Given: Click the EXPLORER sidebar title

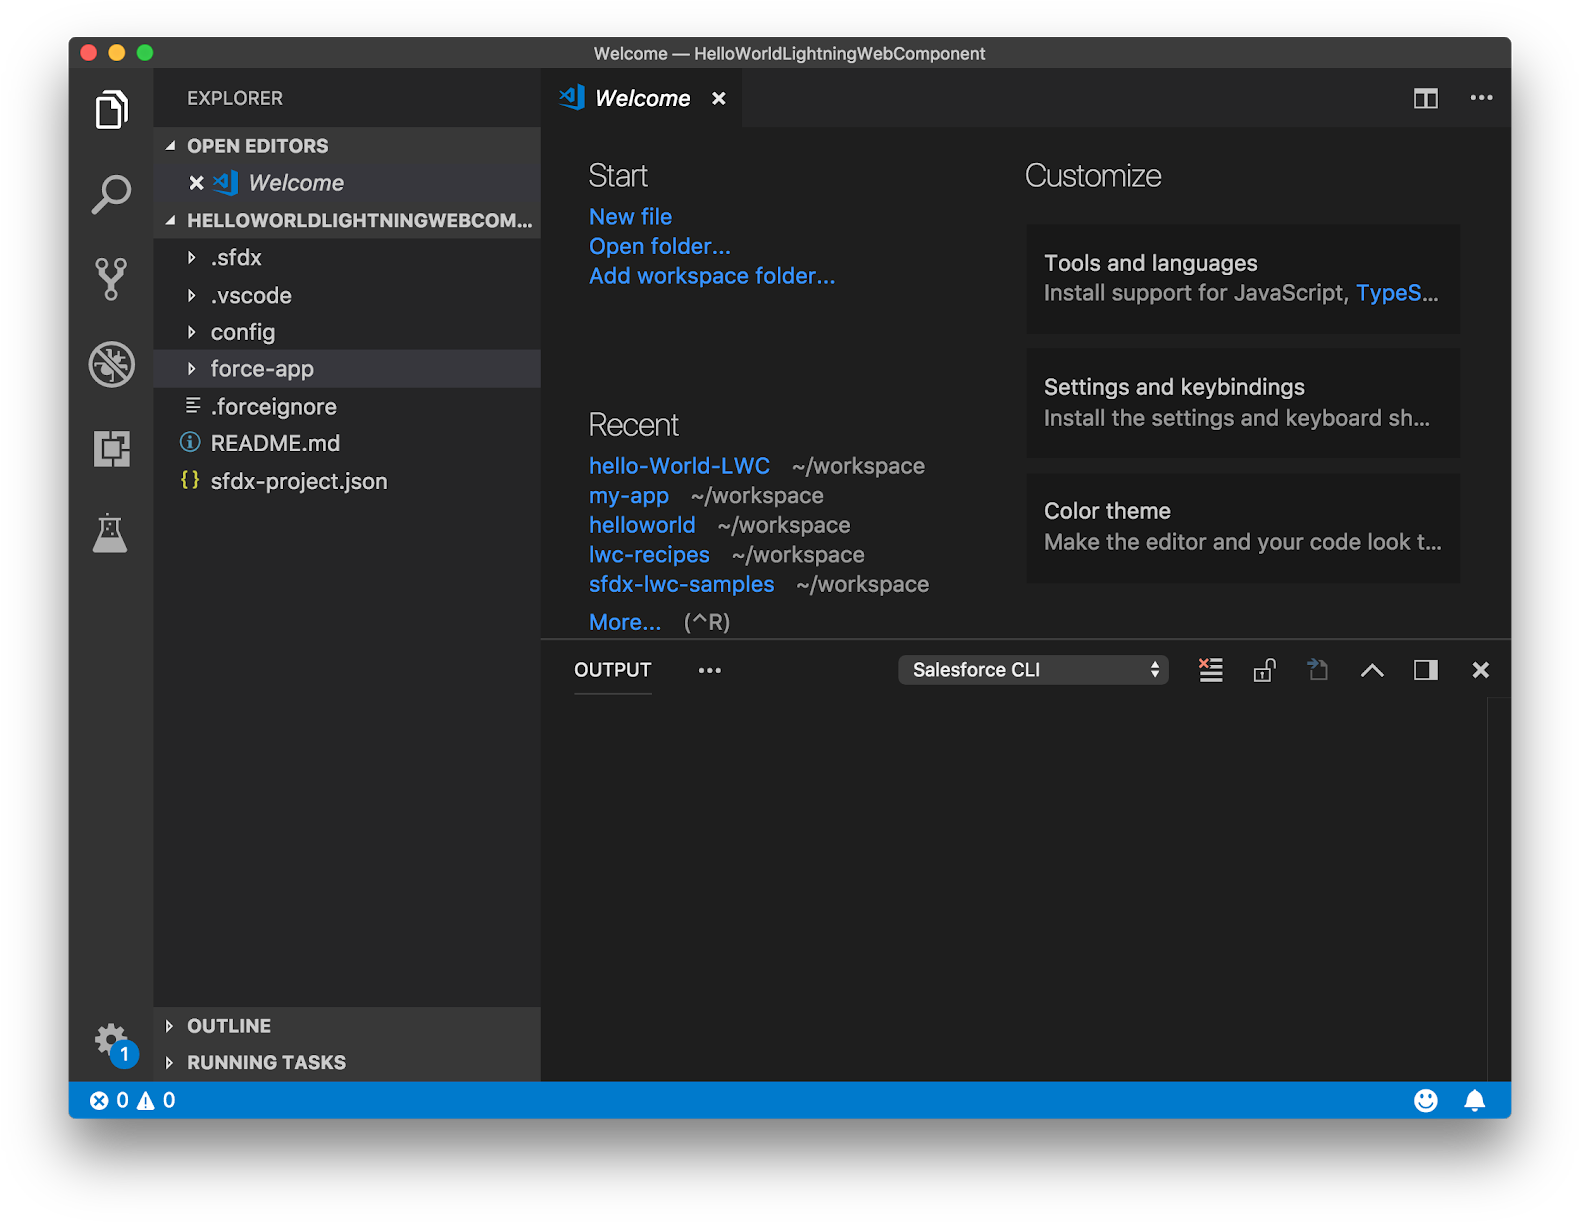Looking at the screenshot, I should (x=235, y=98).
